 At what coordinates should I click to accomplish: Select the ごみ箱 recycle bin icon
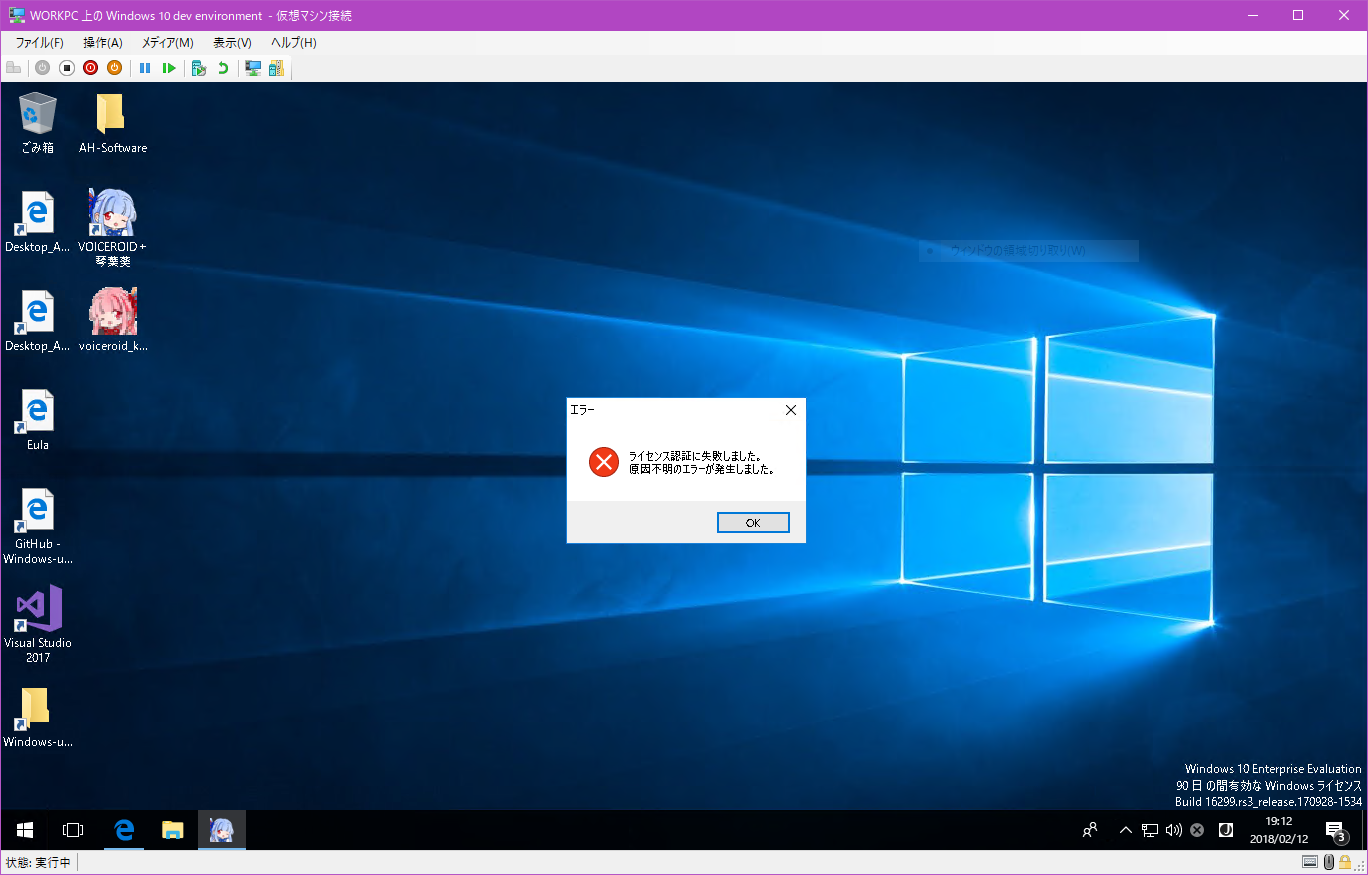(x=37, y=123)
